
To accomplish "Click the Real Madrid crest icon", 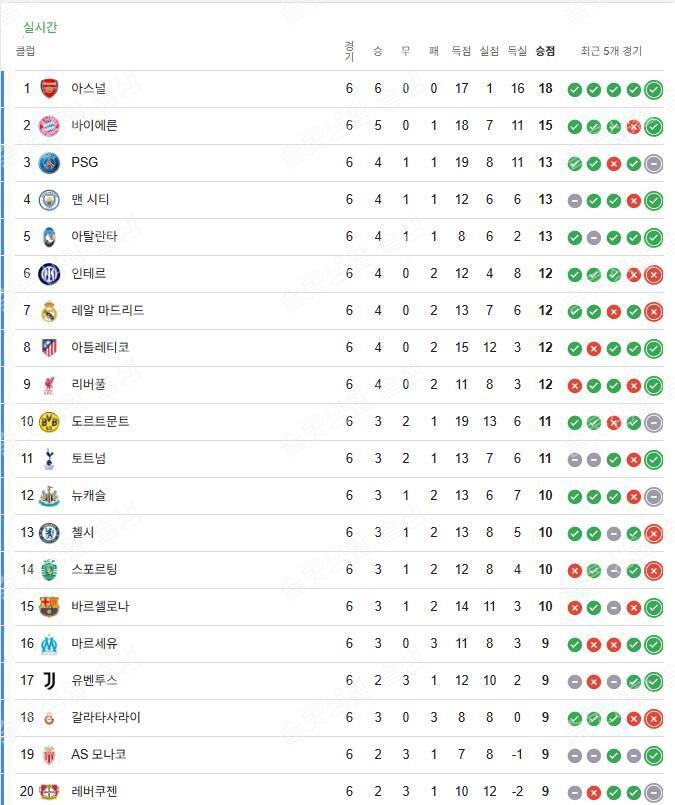I will pos(49,311).
